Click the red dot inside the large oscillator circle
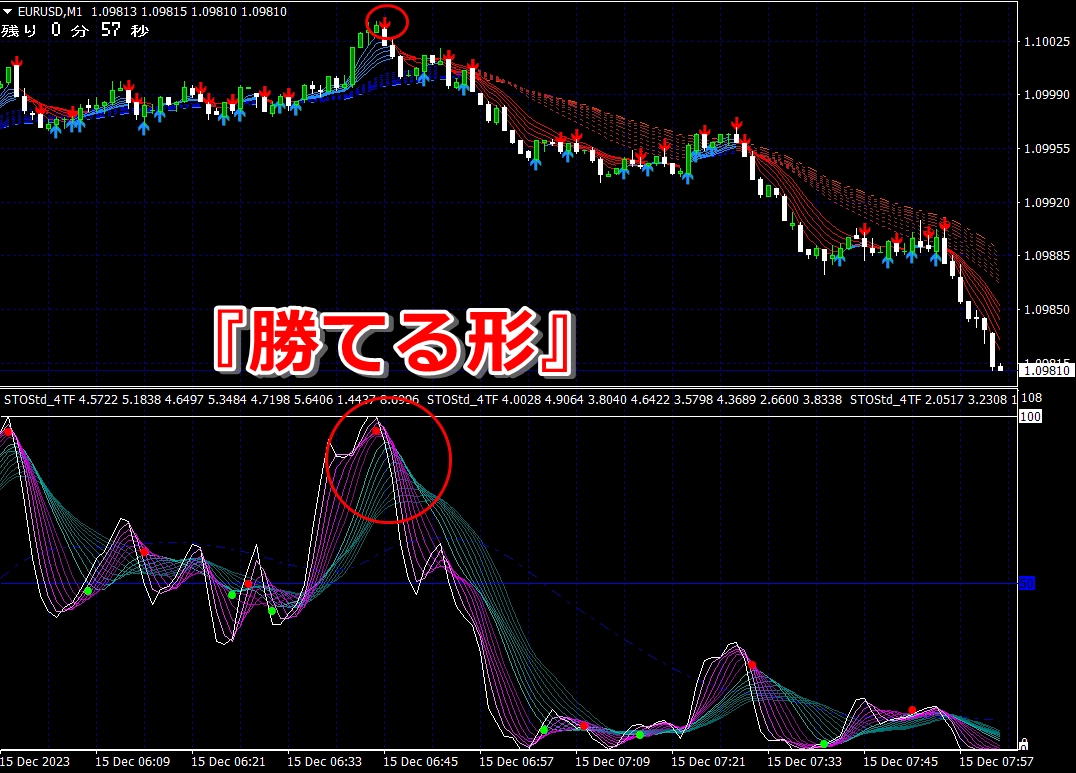Image resolution: width=1076 pixels, height=773 pixels. tap(377, 431)
